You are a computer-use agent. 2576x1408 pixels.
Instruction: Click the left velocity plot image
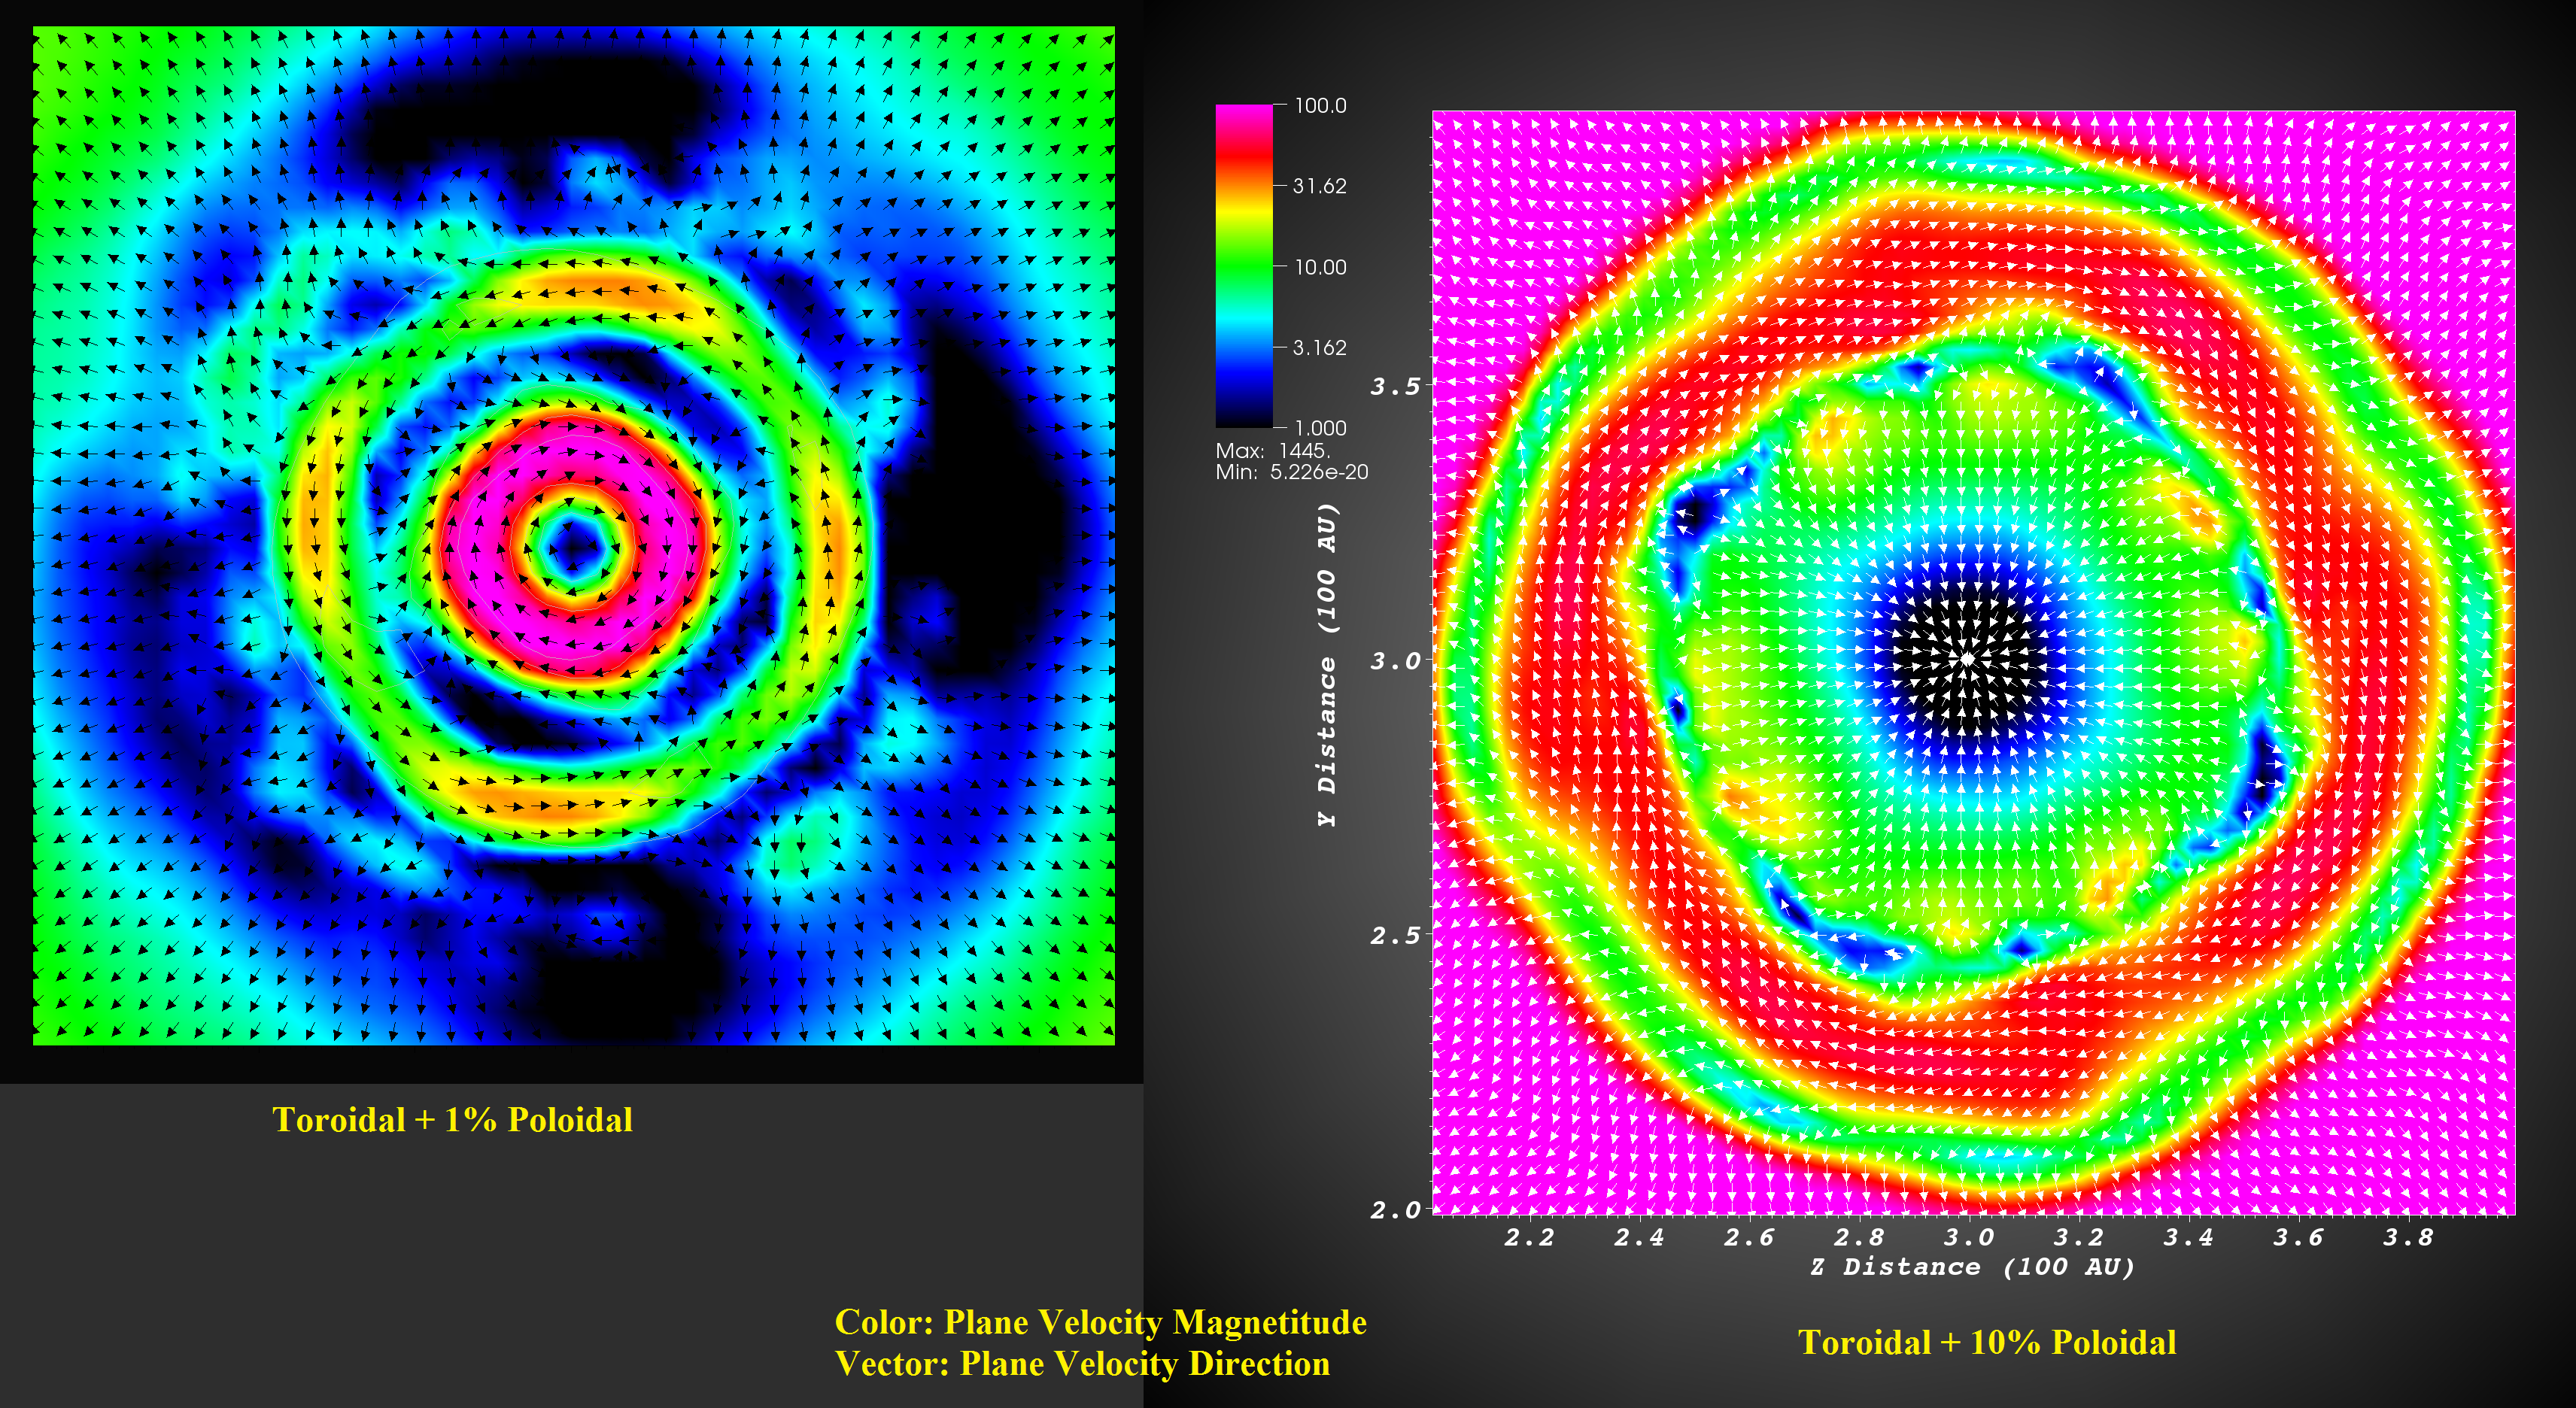pyautogui.click(x=574, y=536)
